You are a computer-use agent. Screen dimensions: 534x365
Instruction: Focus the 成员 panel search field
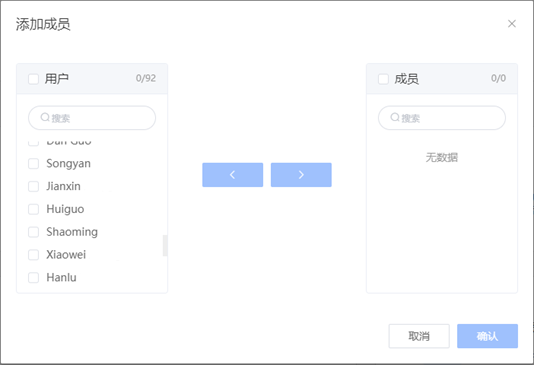[x=442, y=118]
